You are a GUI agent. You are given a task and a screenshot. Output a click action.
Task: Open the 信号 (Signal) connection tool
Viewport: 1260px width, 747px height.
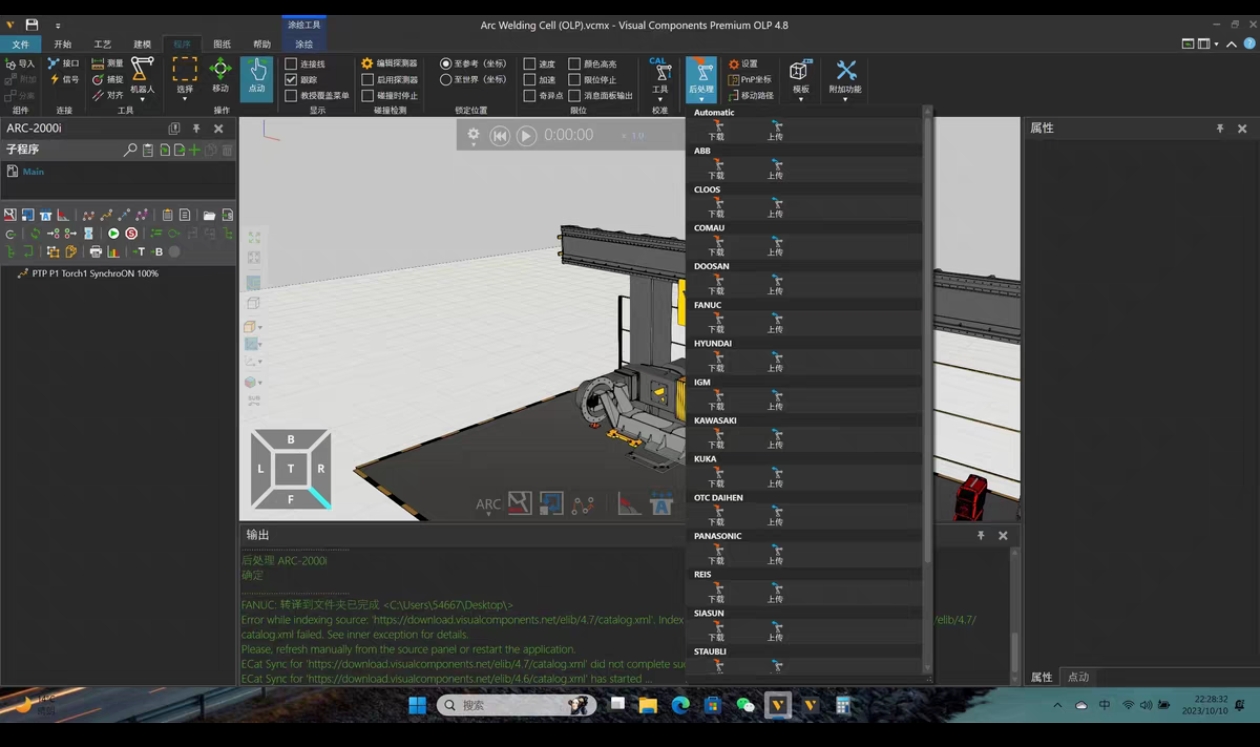coord(63,80)
